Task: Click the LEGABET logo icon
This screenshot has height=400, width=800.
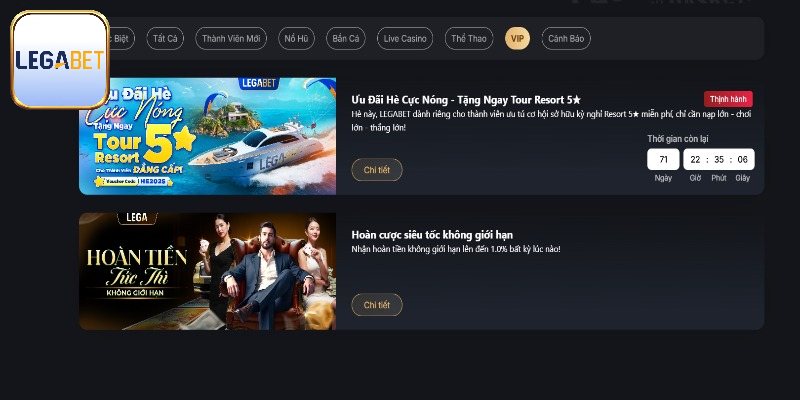Action: tap(60, 60)
